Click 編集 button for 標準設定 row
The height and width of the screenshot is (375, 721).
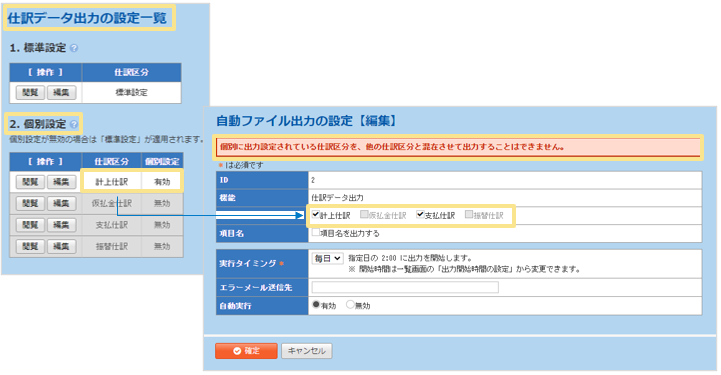[x=61, y=92]
